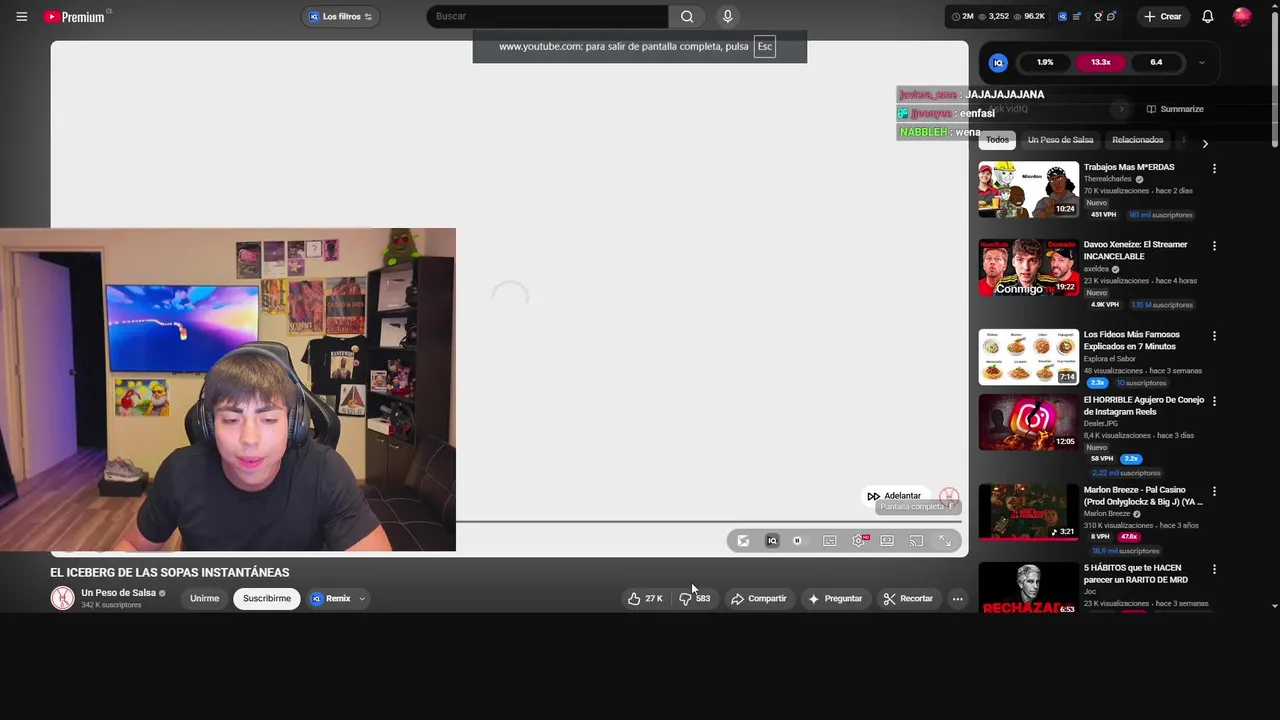The height and width of the screenshot is (720, 1280).
Task: Click the search magnifier button
Action: (x=687, y=16)
